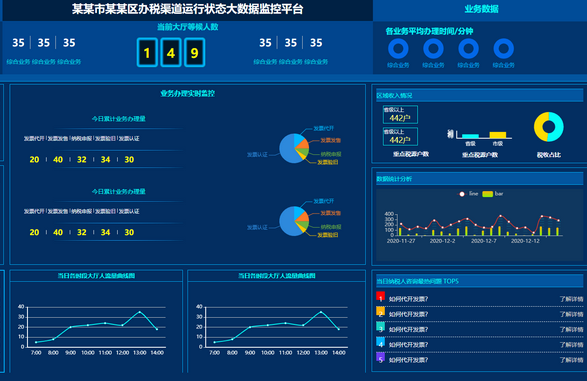
Task: Click the blue number 4 rank badge
Action: (x=380, y=342)
